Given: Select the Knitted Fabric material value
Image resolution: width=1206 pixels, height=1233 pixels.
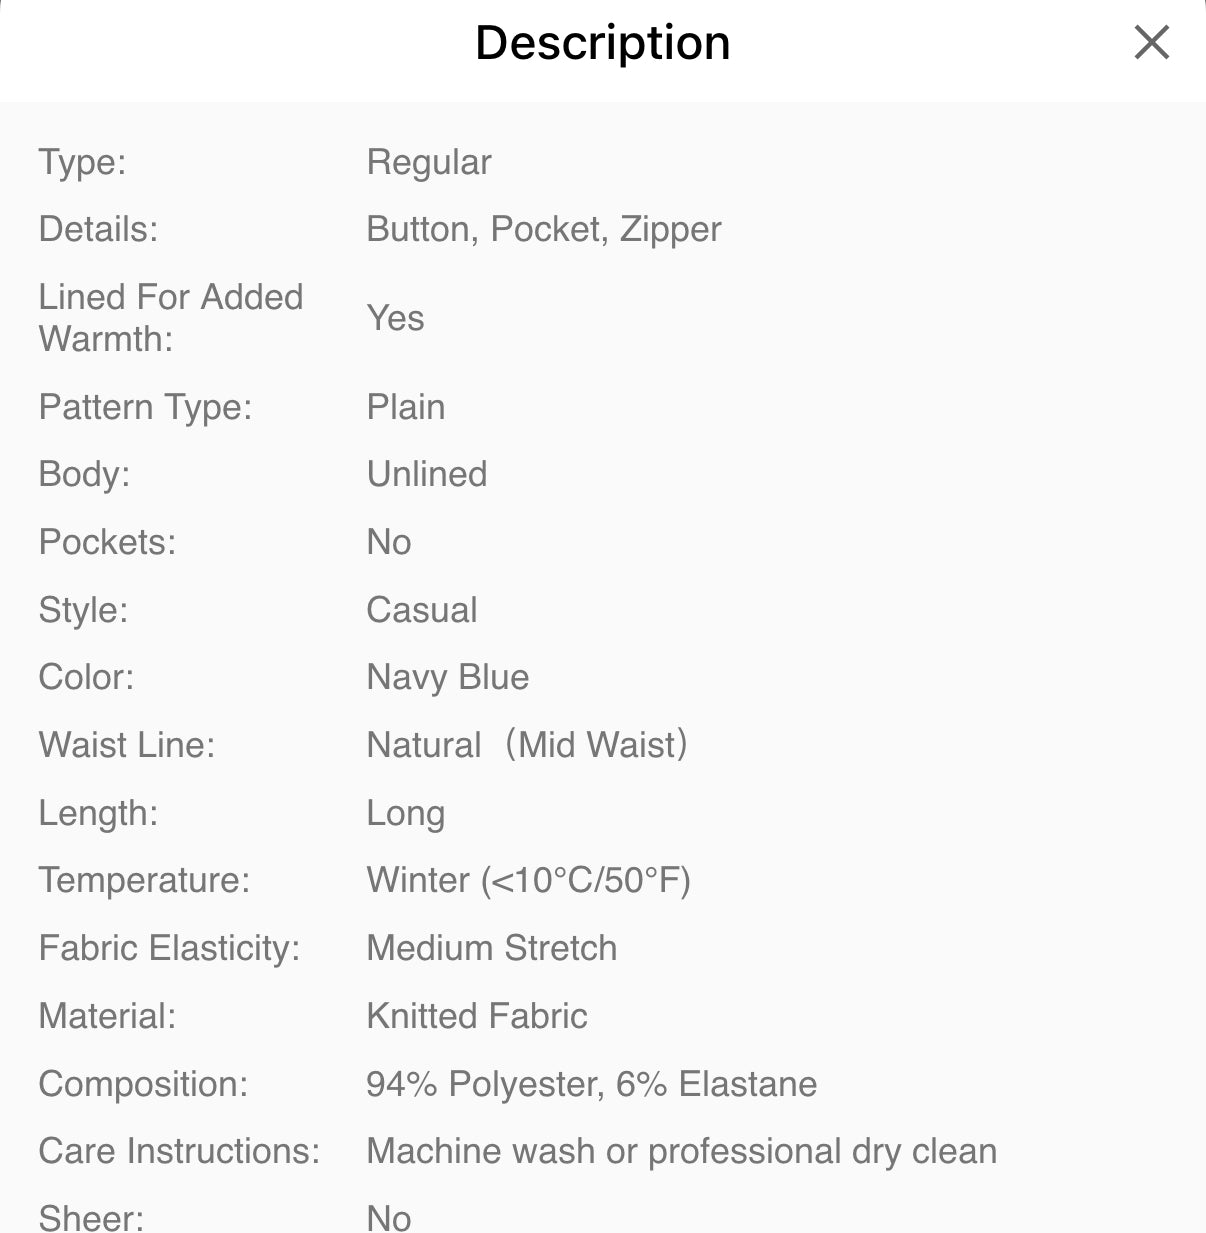Looking at the screenshot, I should 476,1016.
